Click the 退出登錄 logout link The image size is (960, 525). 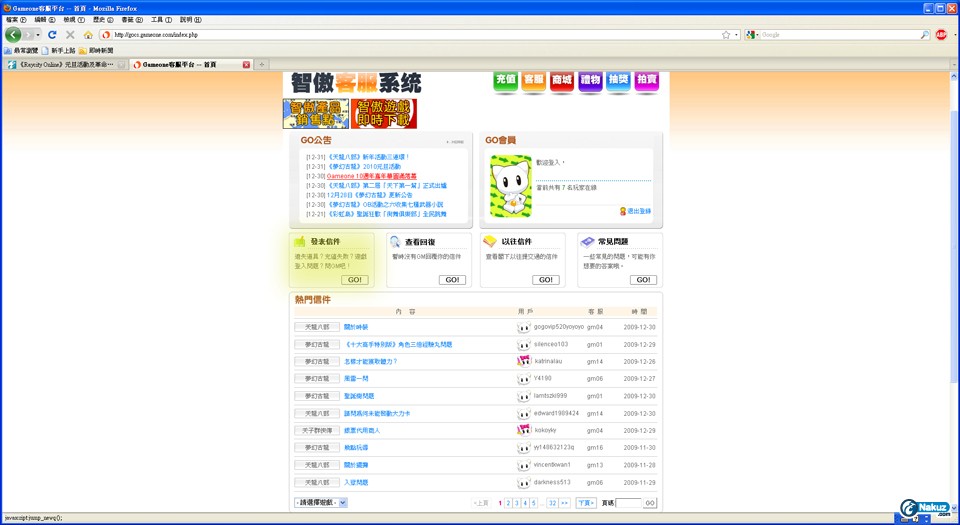pos(638,211)
